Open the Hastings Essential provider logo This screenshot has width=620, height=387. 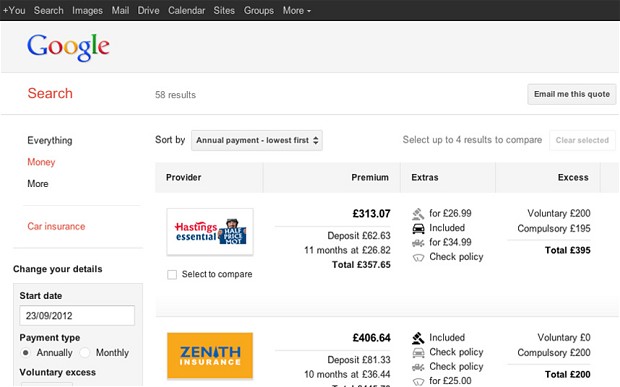point(210,232)
